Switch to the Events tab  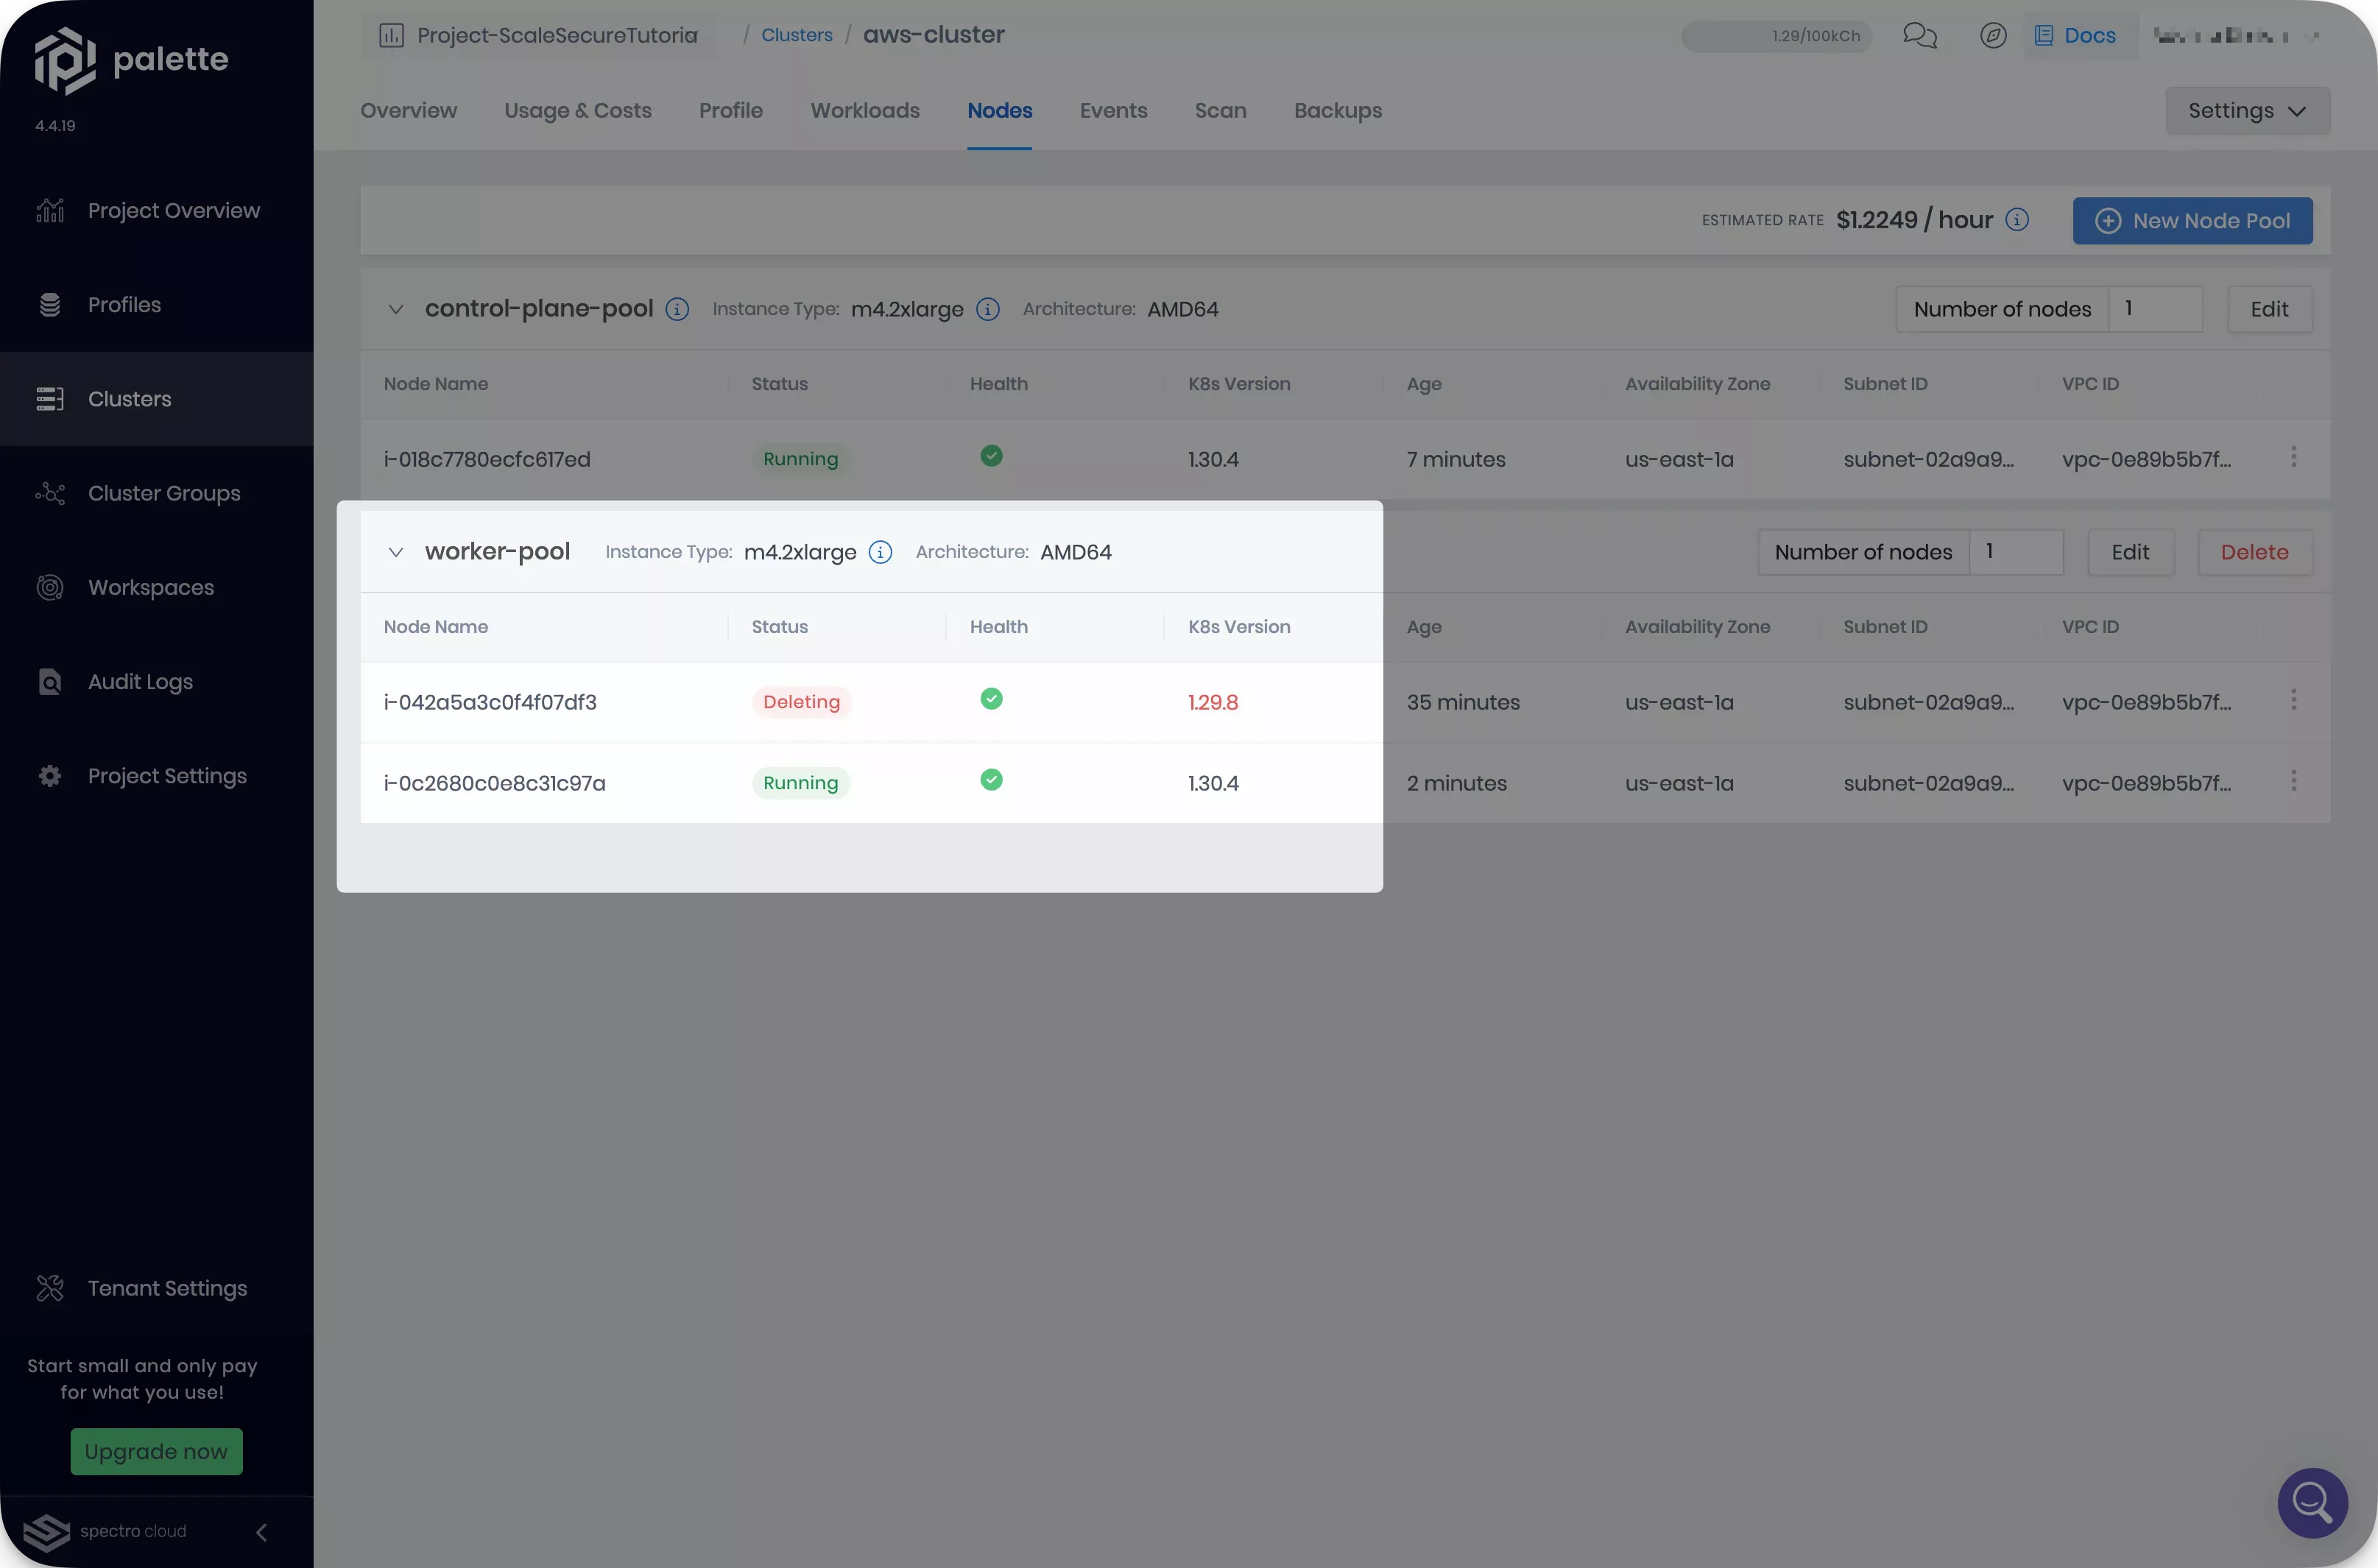(x=1113, y=111)
